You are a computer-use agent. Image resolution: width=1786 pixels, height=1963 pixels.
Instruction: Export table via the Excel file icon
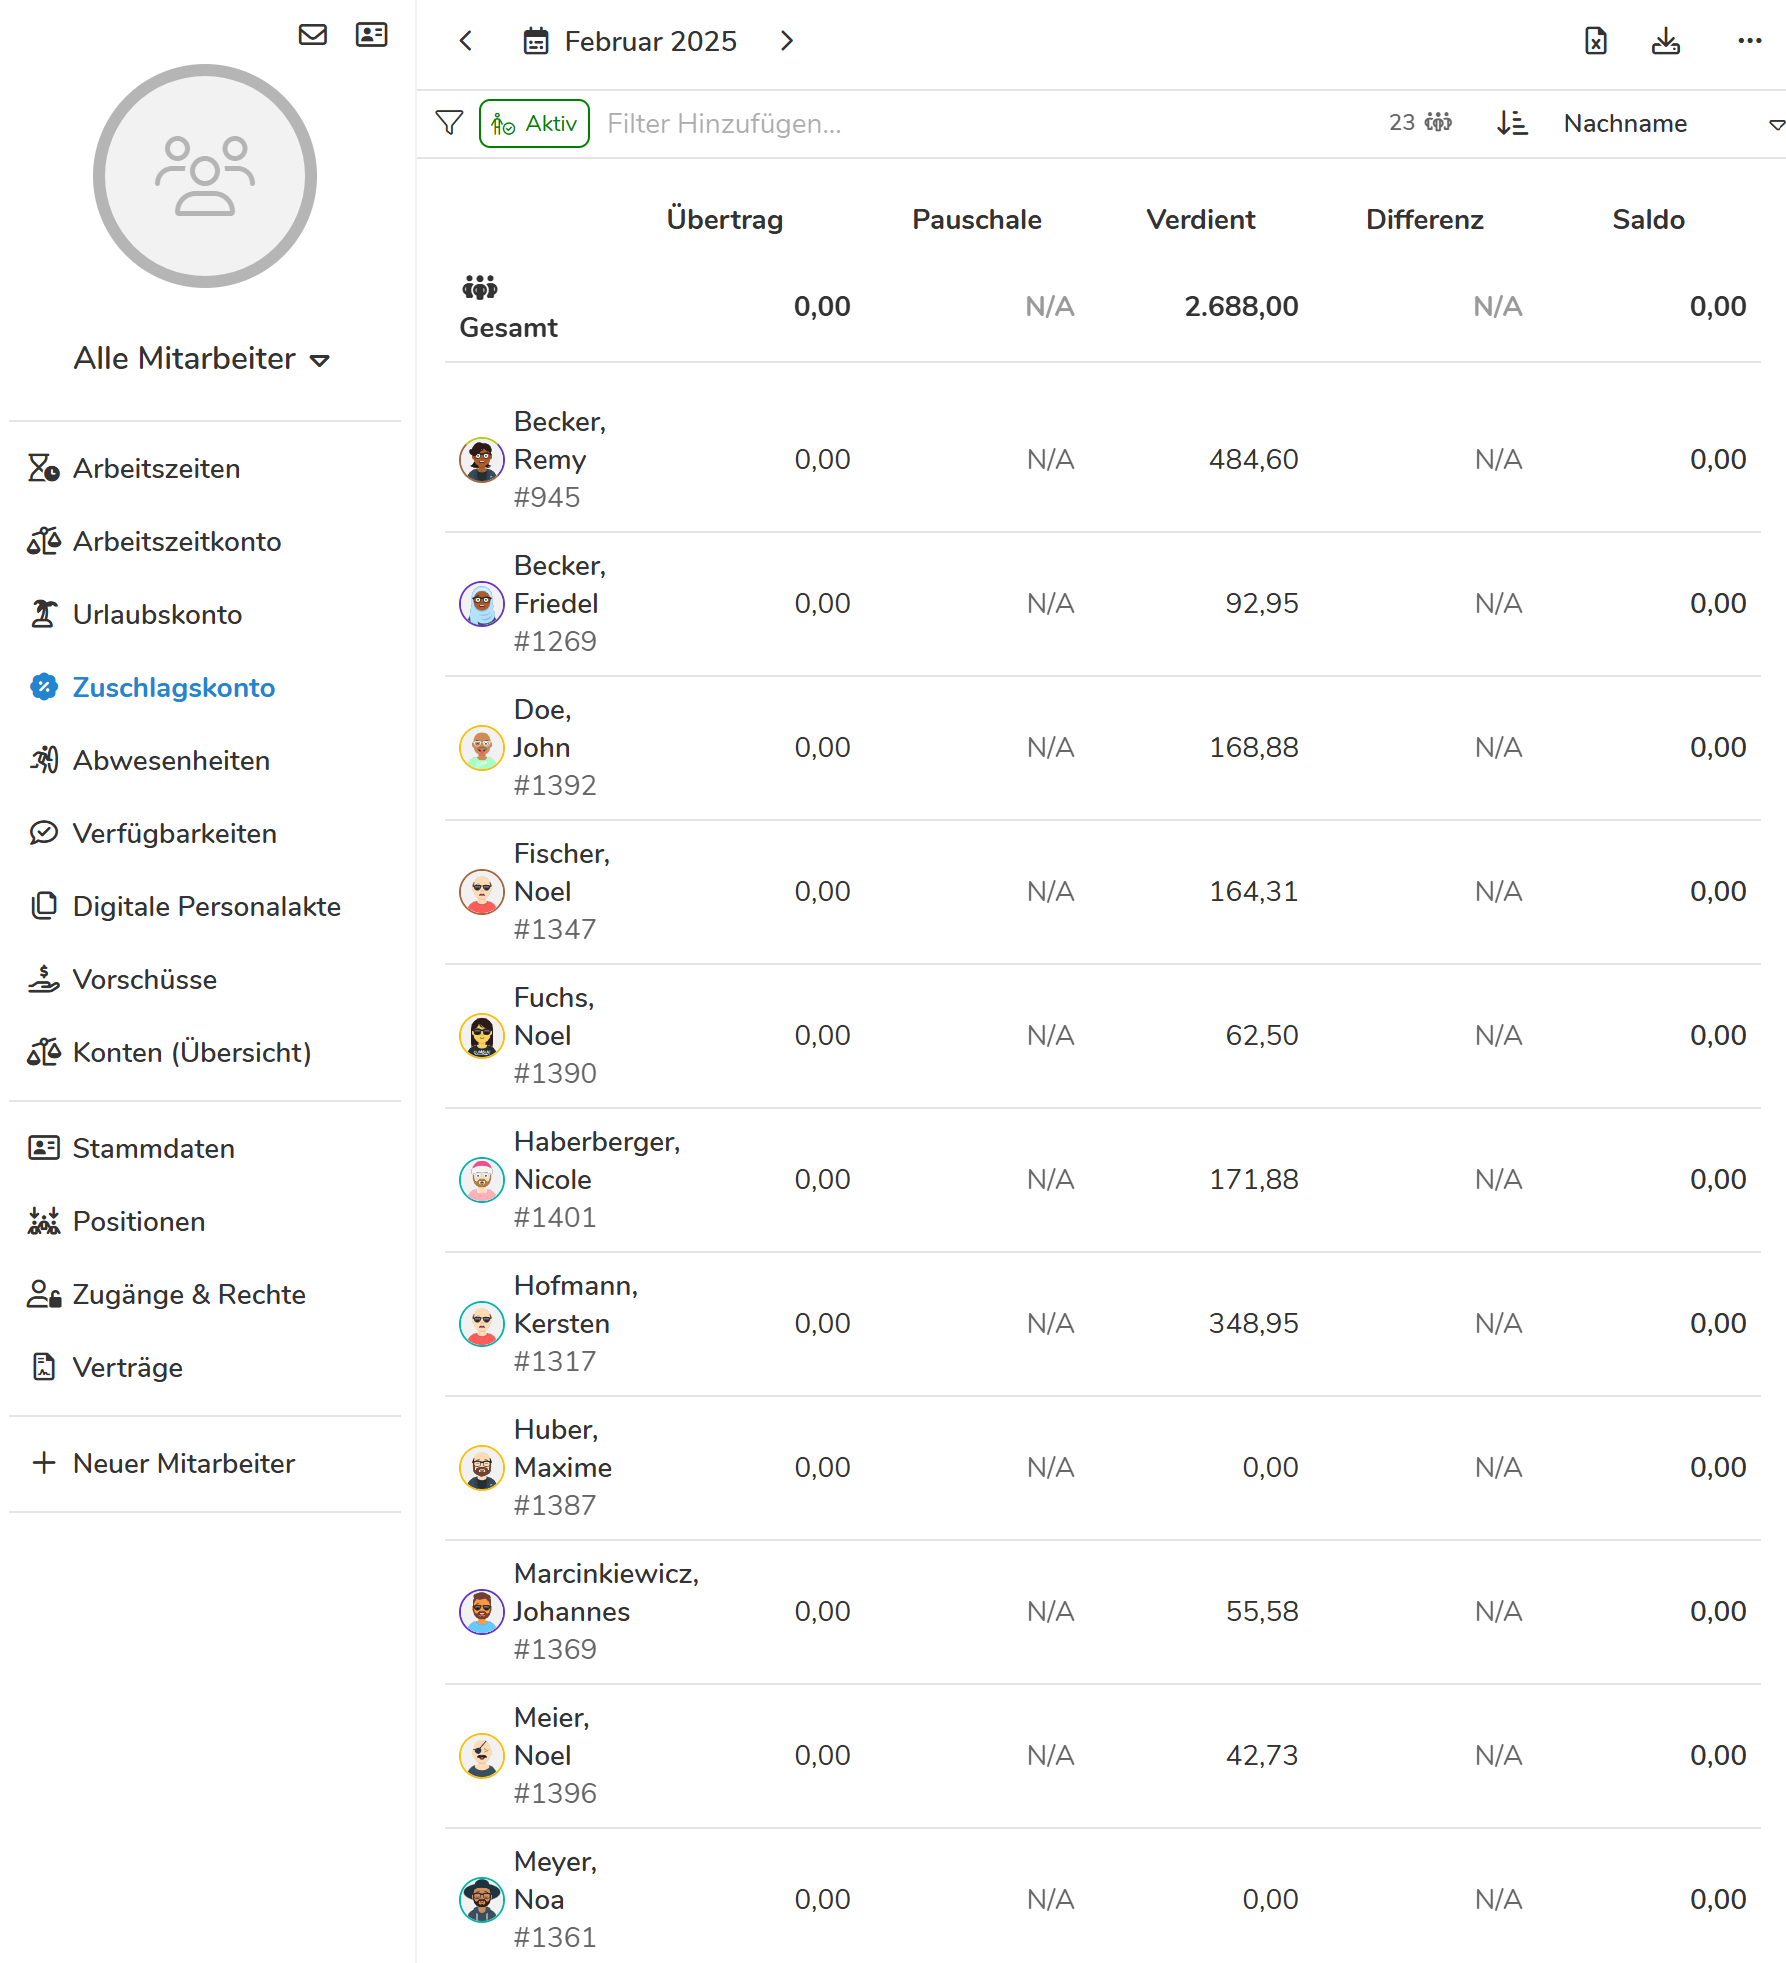point(1596,41)
